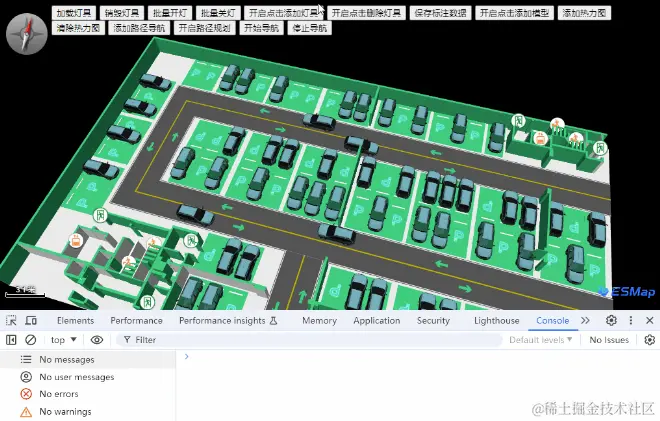Switch to the Performance tab
The height and width of the screenshot is (421, 660).
(x=136, y=320)
